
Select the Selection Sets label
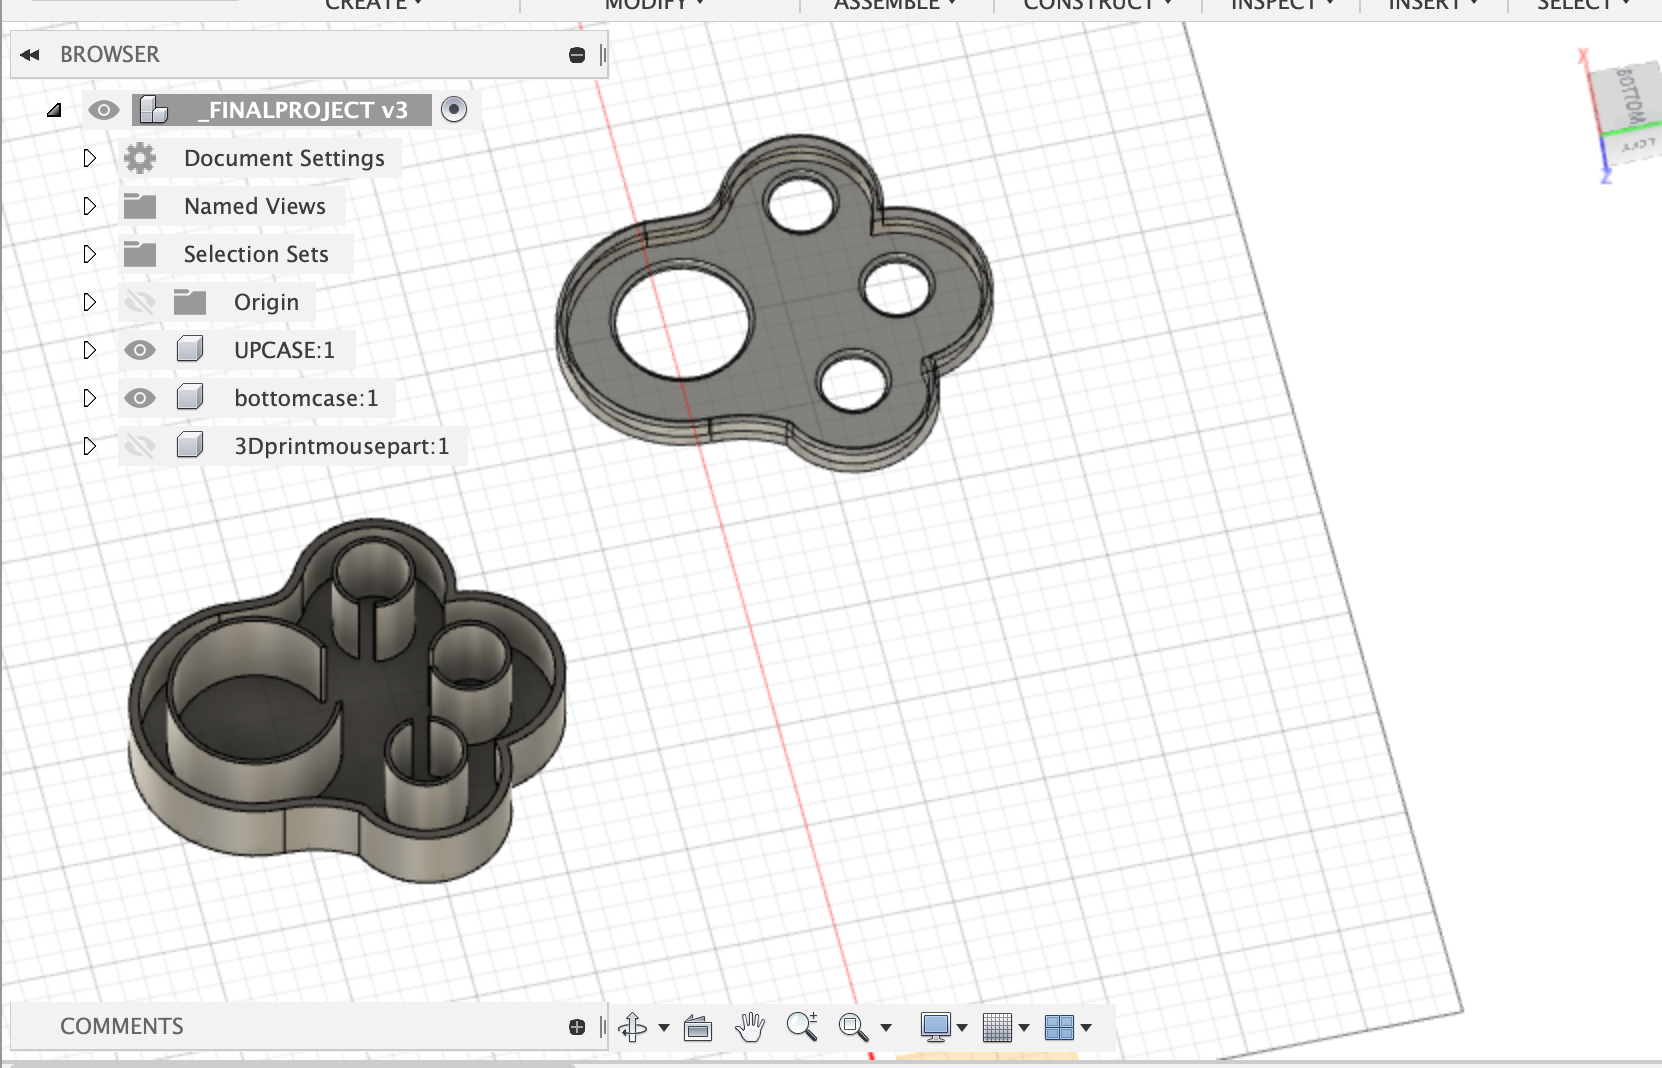tap(256, 254)
